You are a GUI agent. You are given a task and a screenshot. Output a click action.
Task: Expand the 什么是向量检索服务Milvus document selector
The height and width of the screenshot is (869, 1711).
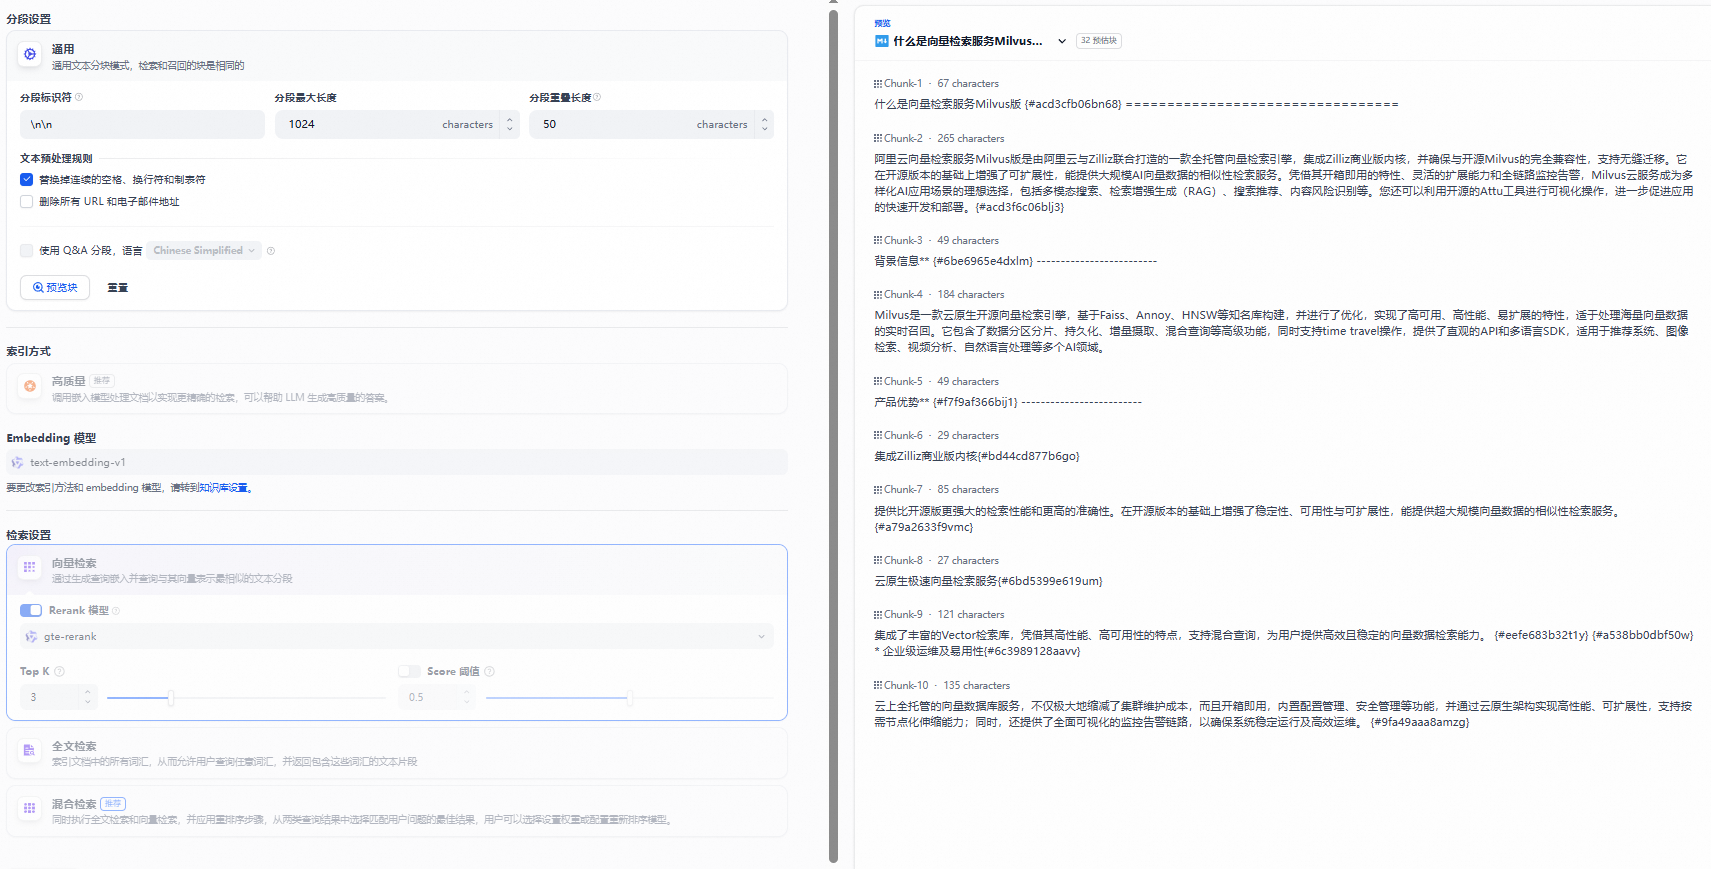point(1061,41)
